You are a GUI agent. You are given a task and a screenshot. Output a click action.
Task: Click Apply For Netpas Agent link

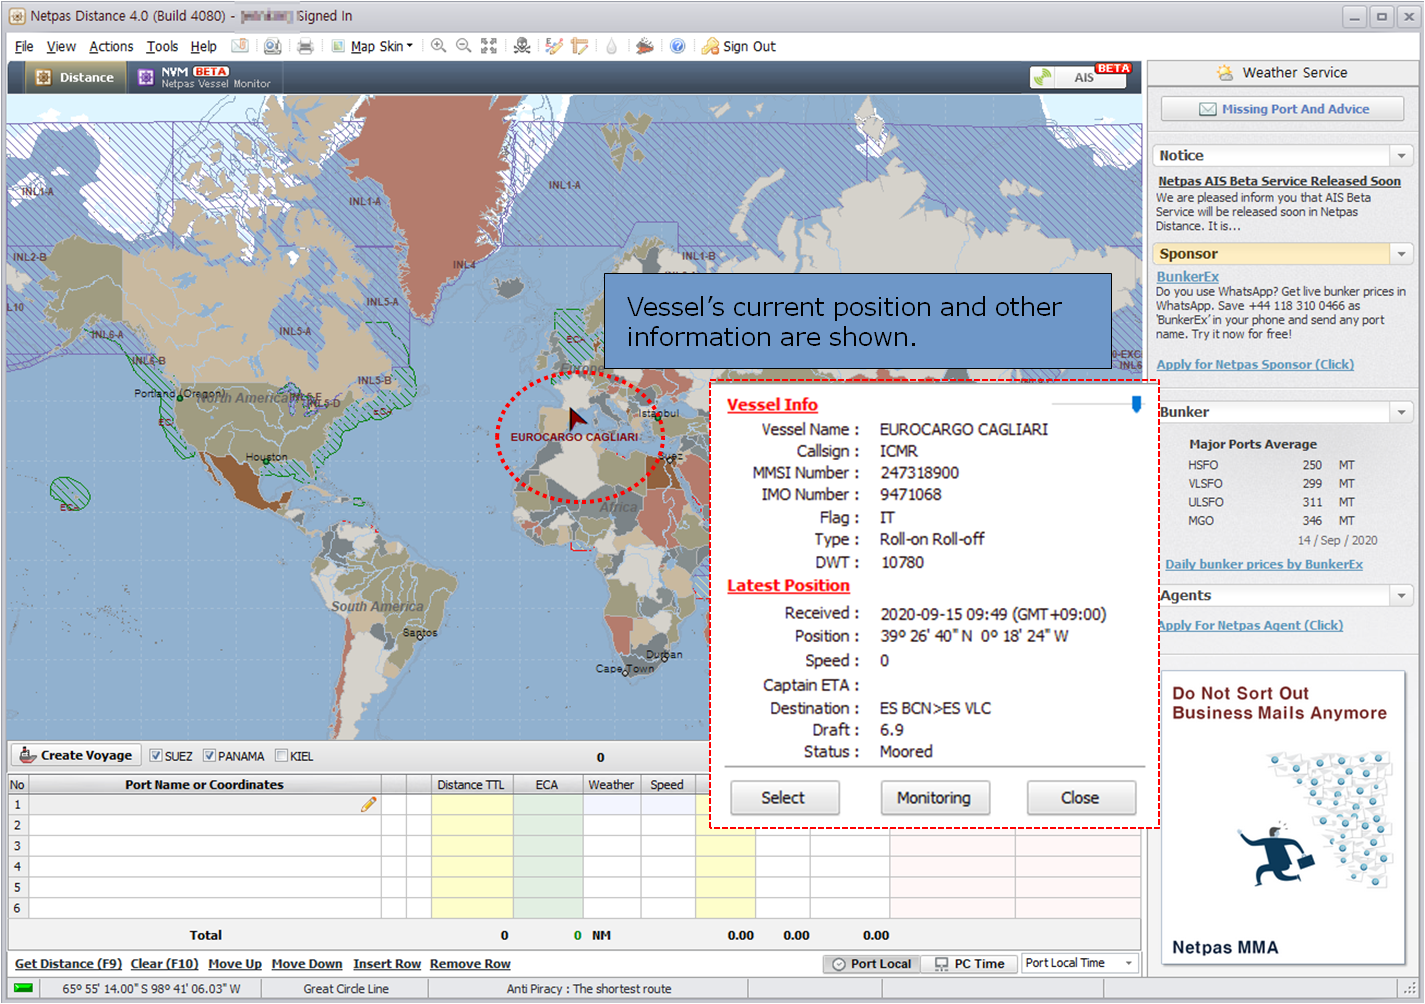coord(1251,626)
